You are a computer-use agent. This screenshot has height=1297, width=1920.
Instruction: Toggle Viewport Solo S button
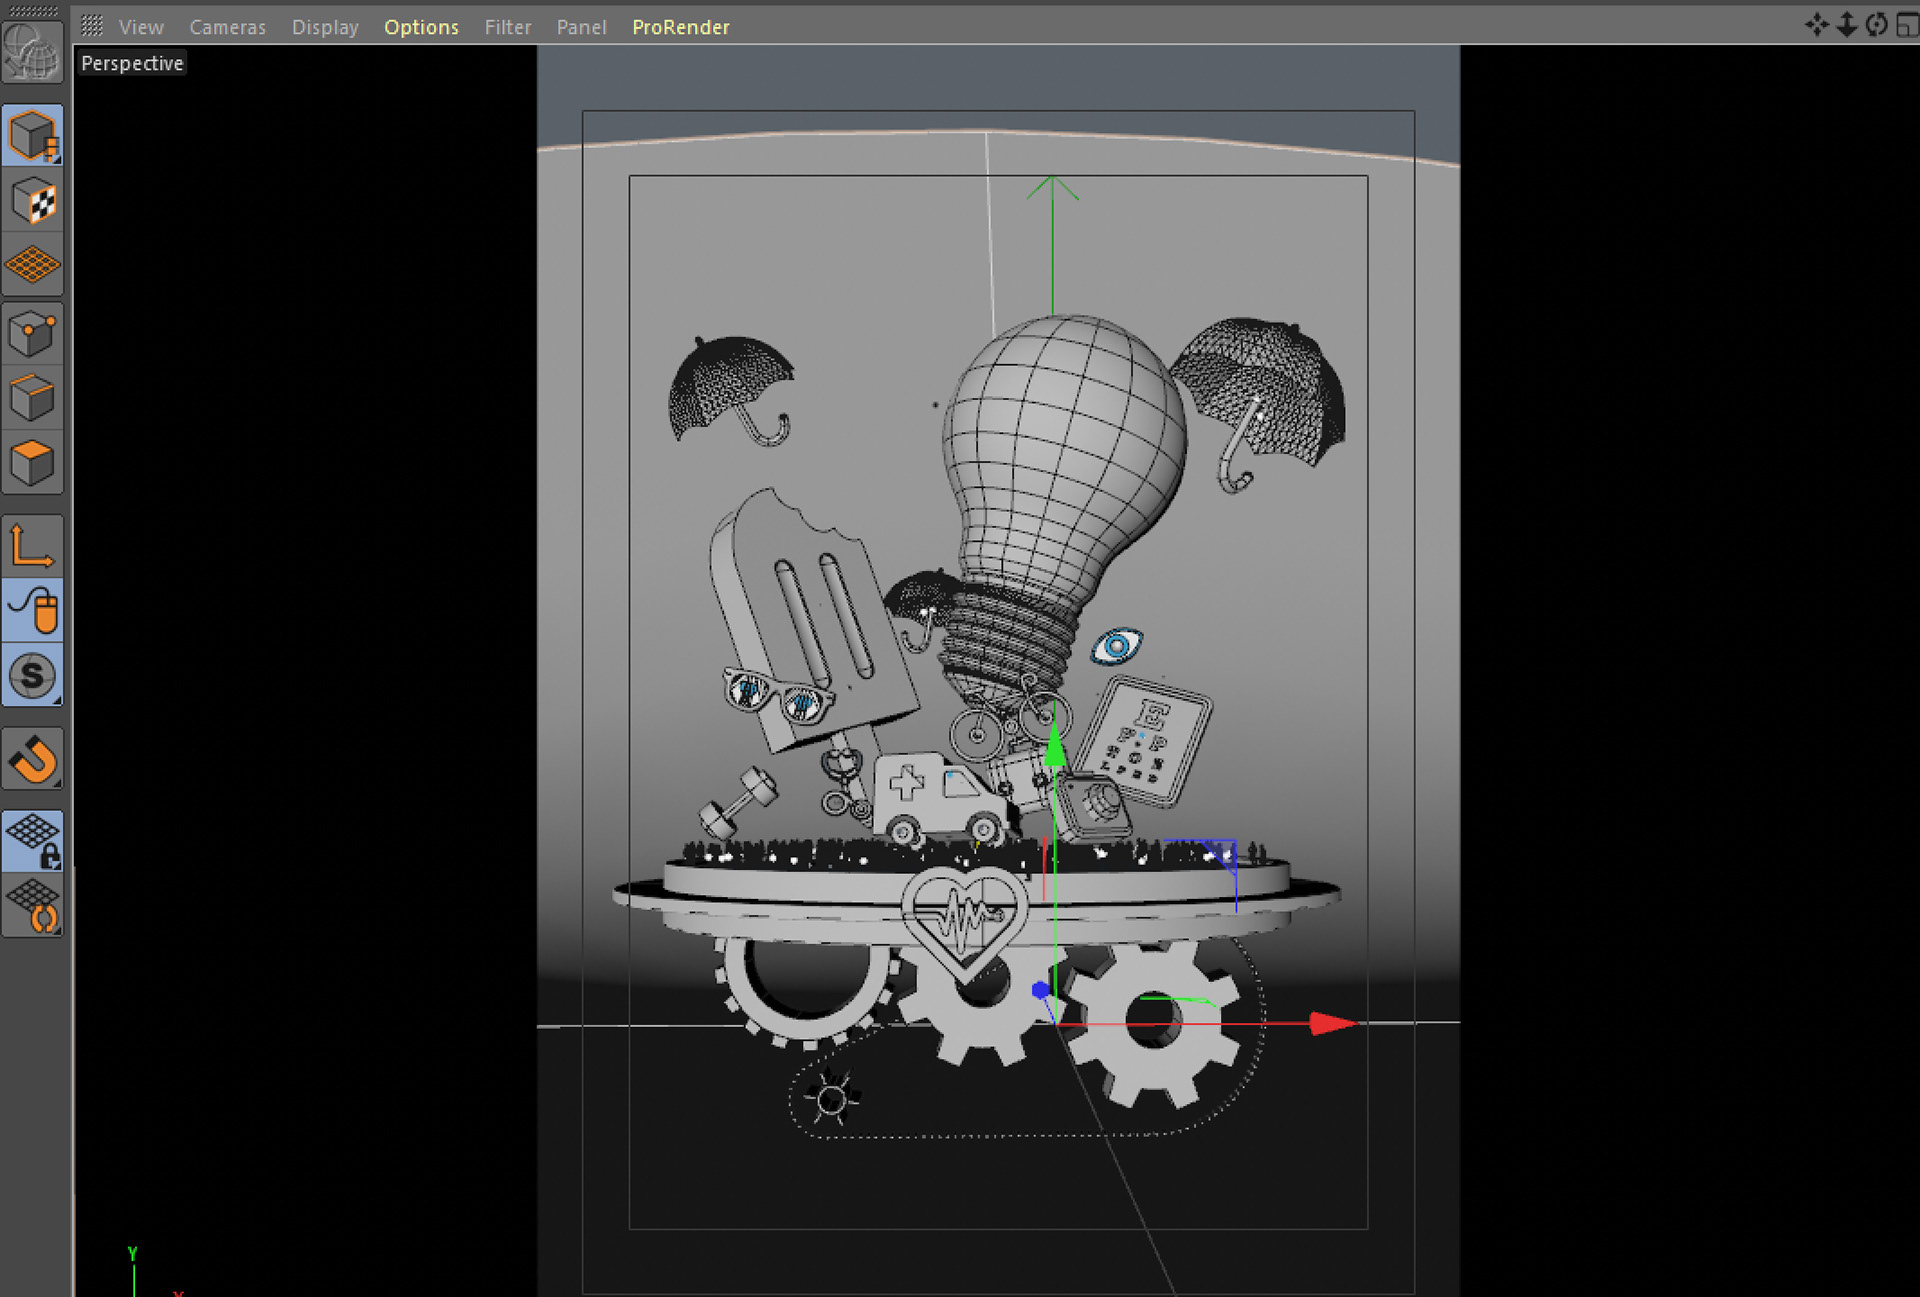pyautogui.click(x=32, y=676)
